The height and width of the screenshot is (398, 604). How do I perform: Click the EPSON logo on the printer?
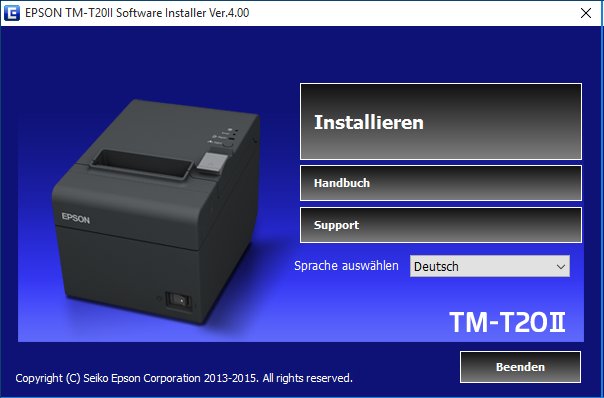76,218
